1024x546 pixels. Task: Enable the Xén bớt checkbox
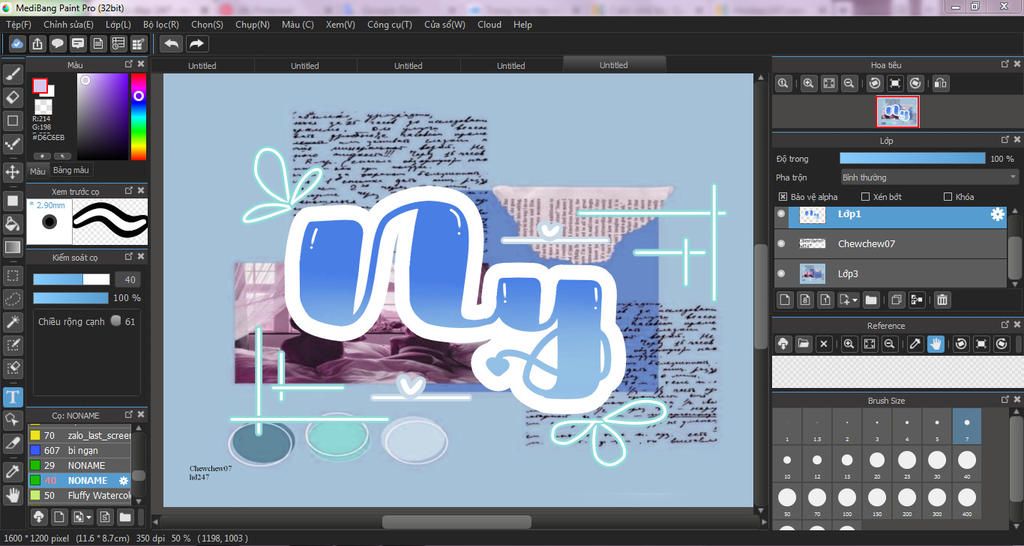point(865,197)
